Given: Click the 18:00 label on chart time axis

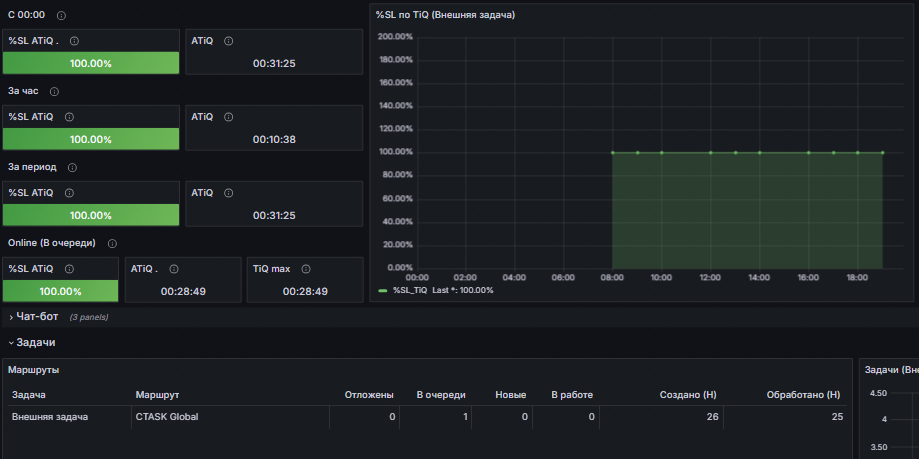Looking at the screenshot, I should click(x=857, y=277).
